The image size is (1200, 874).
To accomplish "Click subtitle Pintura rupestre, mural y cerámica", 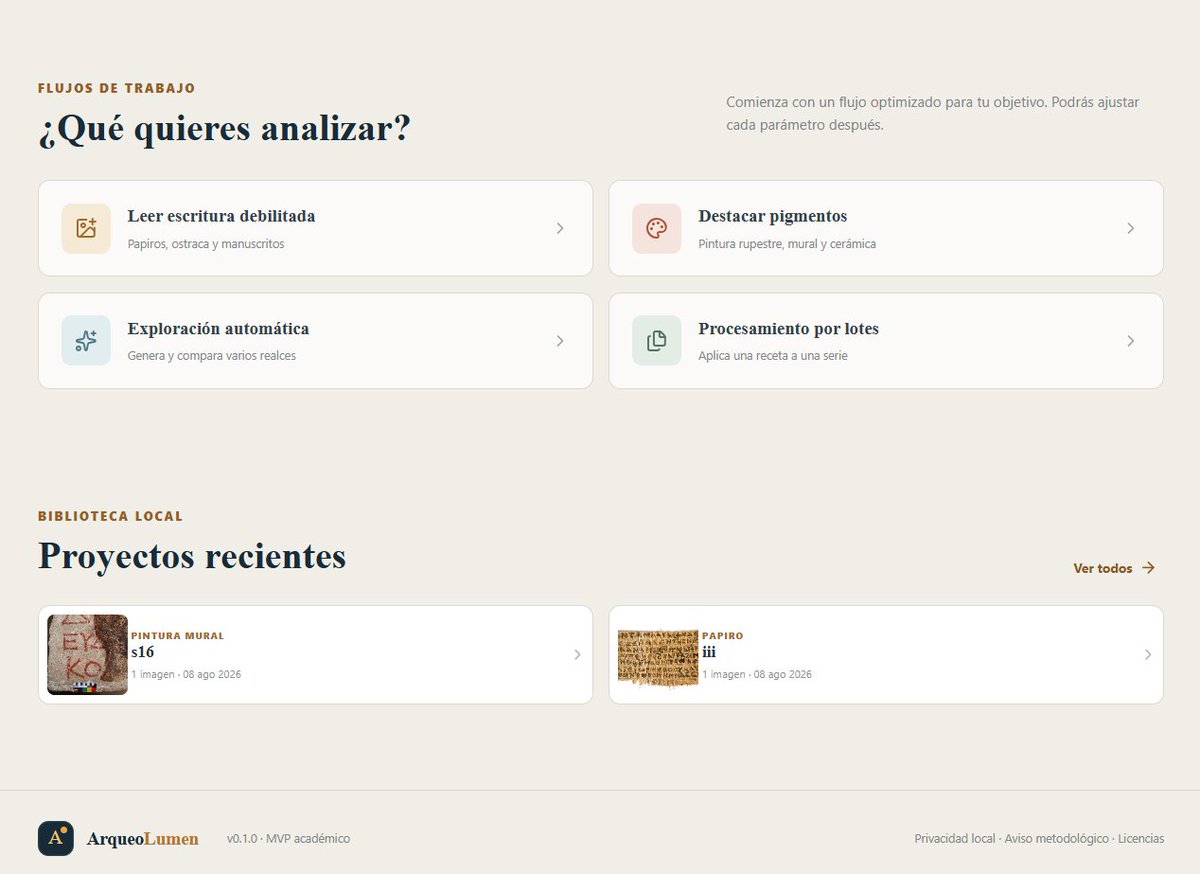I will point(787,244).
